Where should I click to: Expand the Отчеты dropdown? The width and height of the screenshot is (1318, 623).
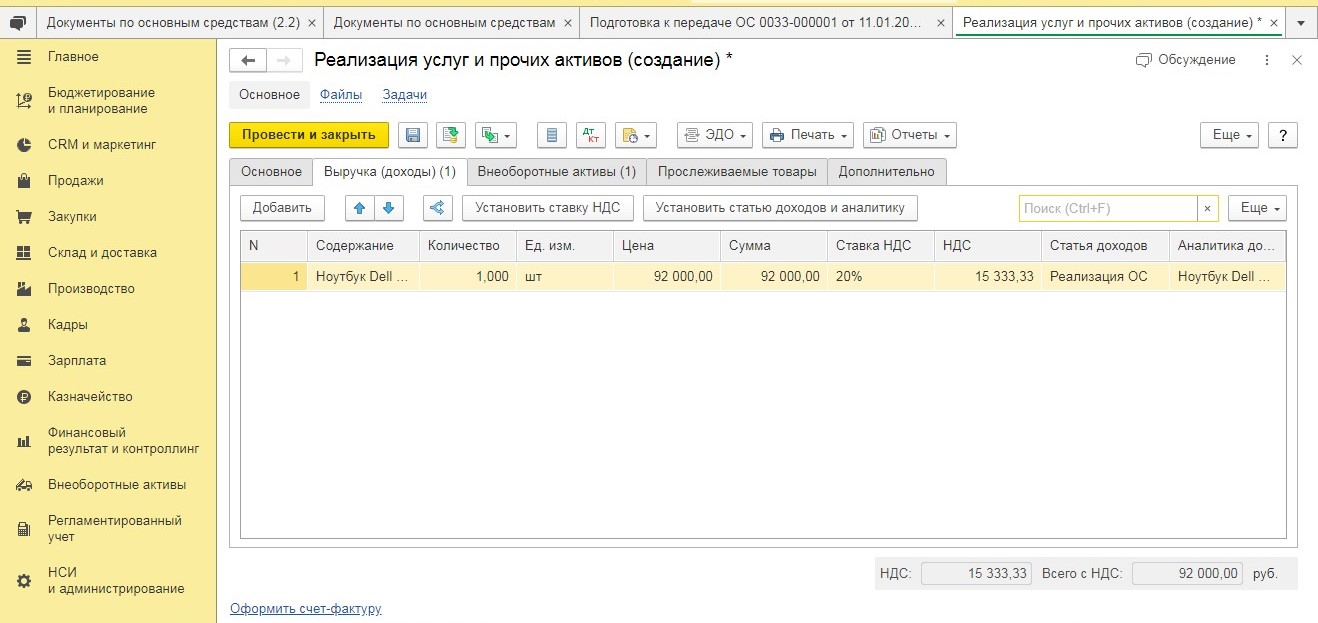pyautogui.click(x=909, y=135)
